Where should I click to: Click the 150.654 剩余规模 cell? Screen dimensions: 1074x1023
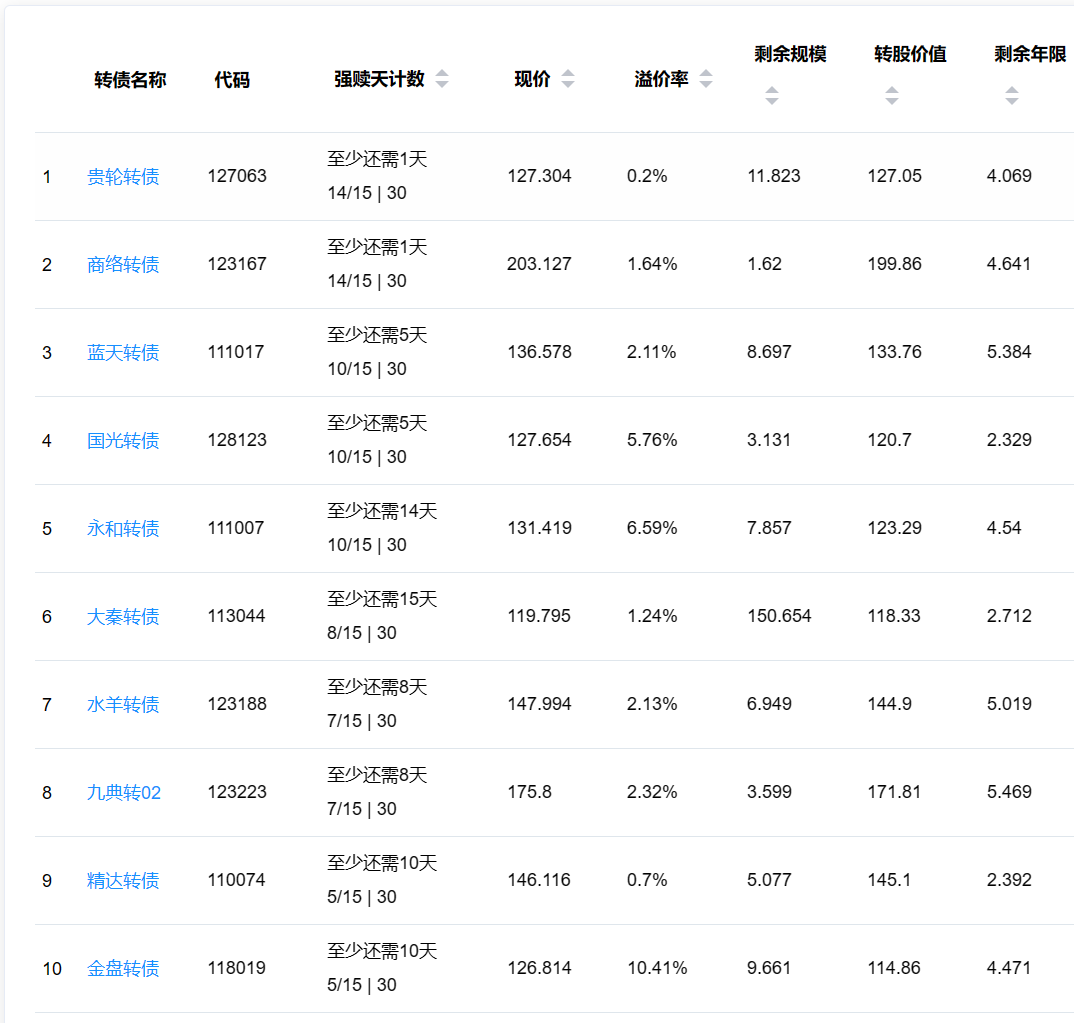point(779,616)
